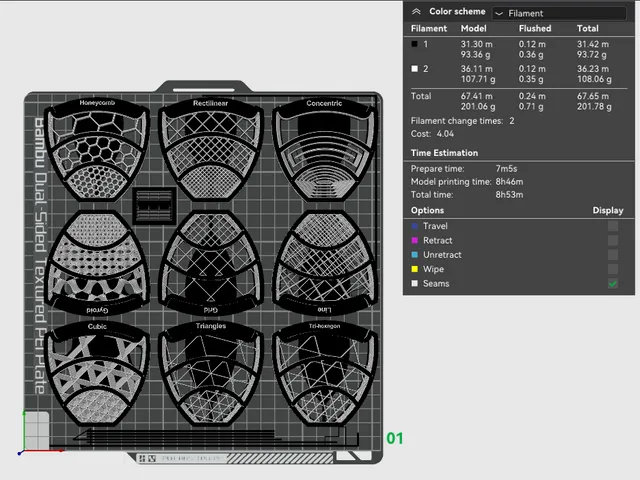Click the cyan Unretract color swatch
The height and width of the screenshot is (480, 640).
[x=415, y=255]
